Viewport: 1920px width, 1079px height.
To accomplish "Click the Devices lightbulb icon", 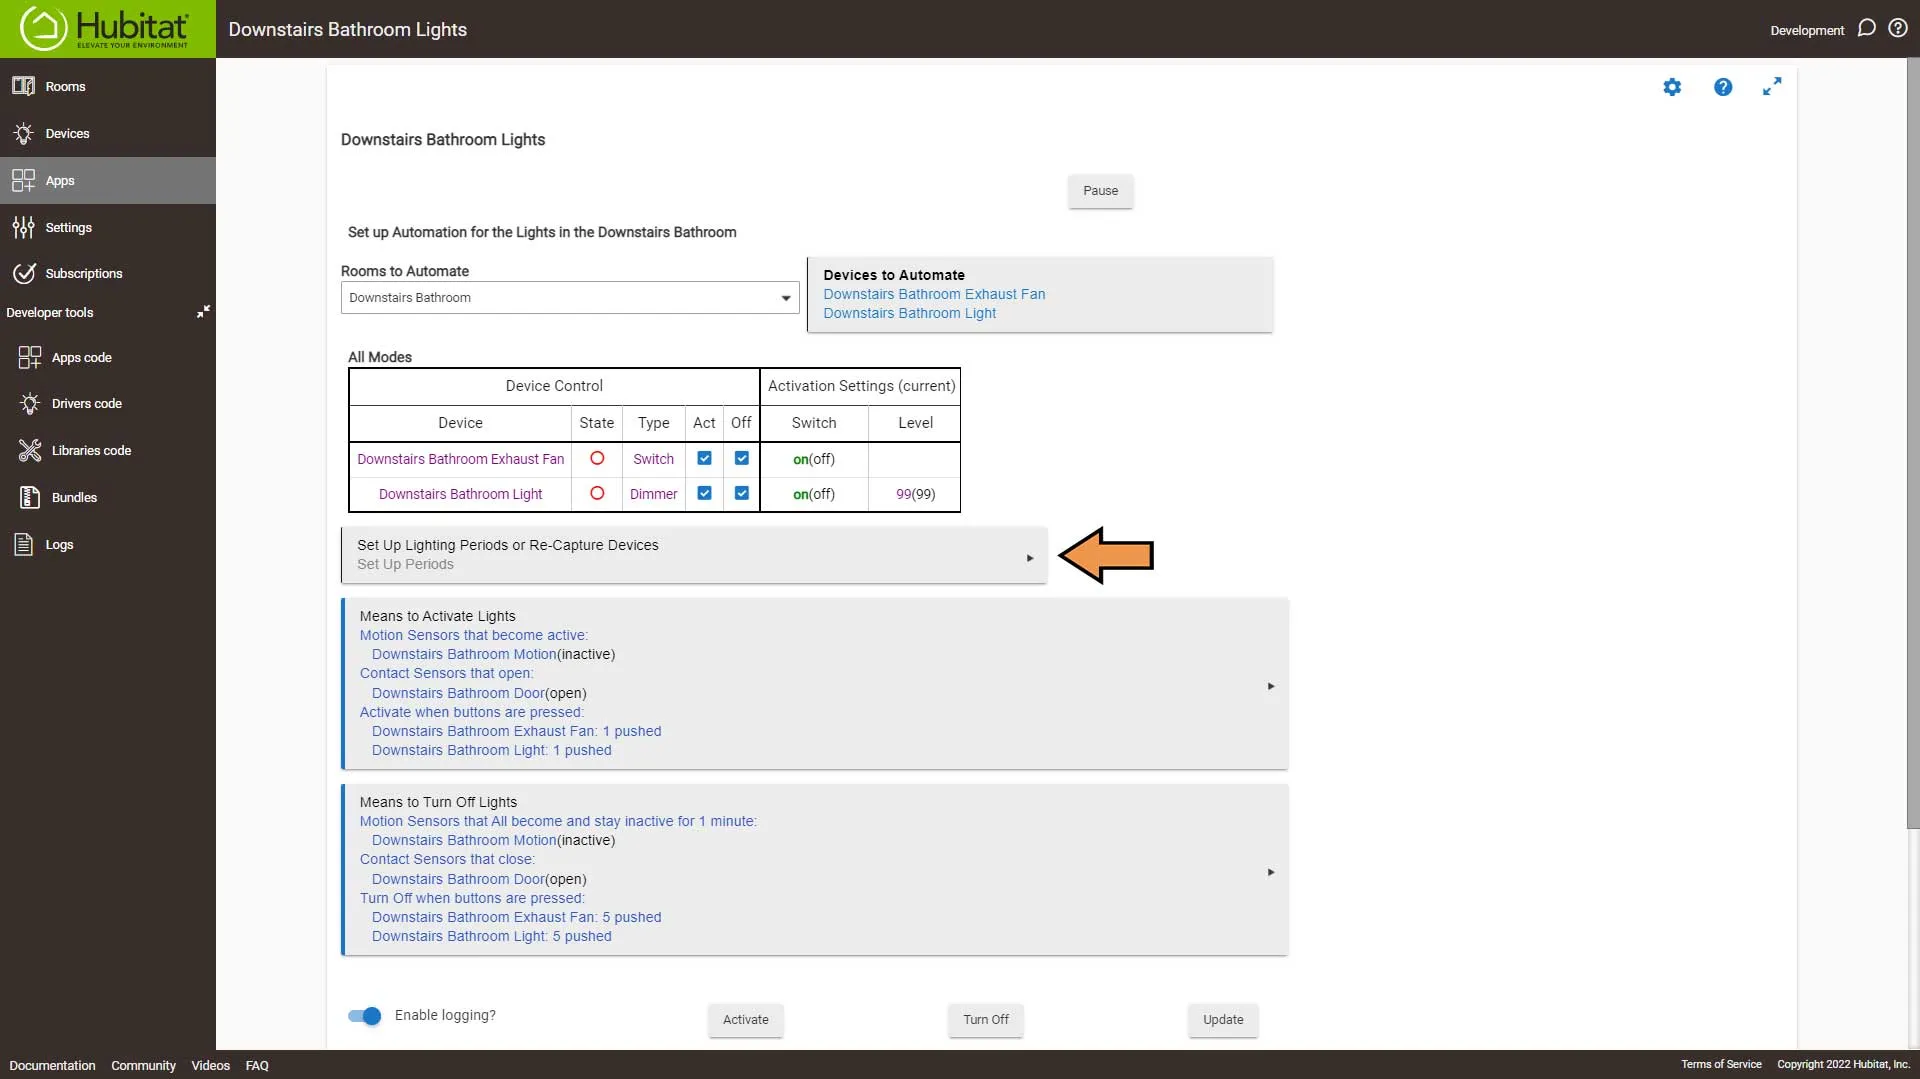I will point(23,133).
